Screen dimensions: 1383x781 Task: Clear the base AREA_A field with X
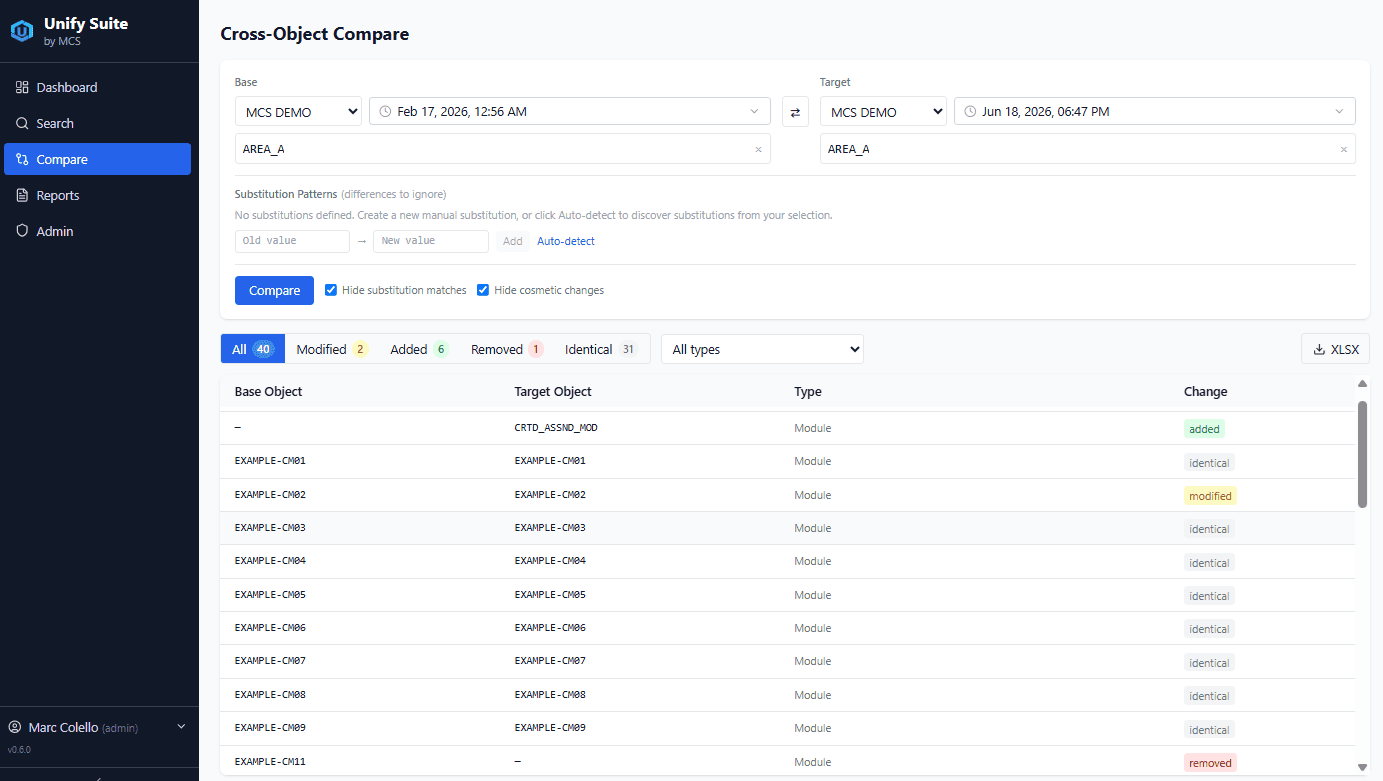pyautogui.click(x=758, y=149)
